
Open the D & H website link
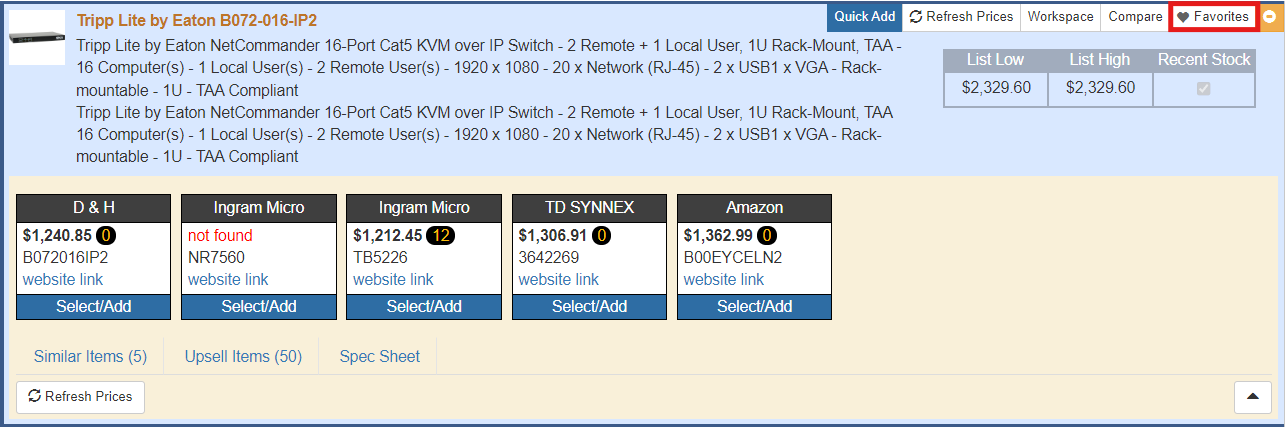click(63, 279)
